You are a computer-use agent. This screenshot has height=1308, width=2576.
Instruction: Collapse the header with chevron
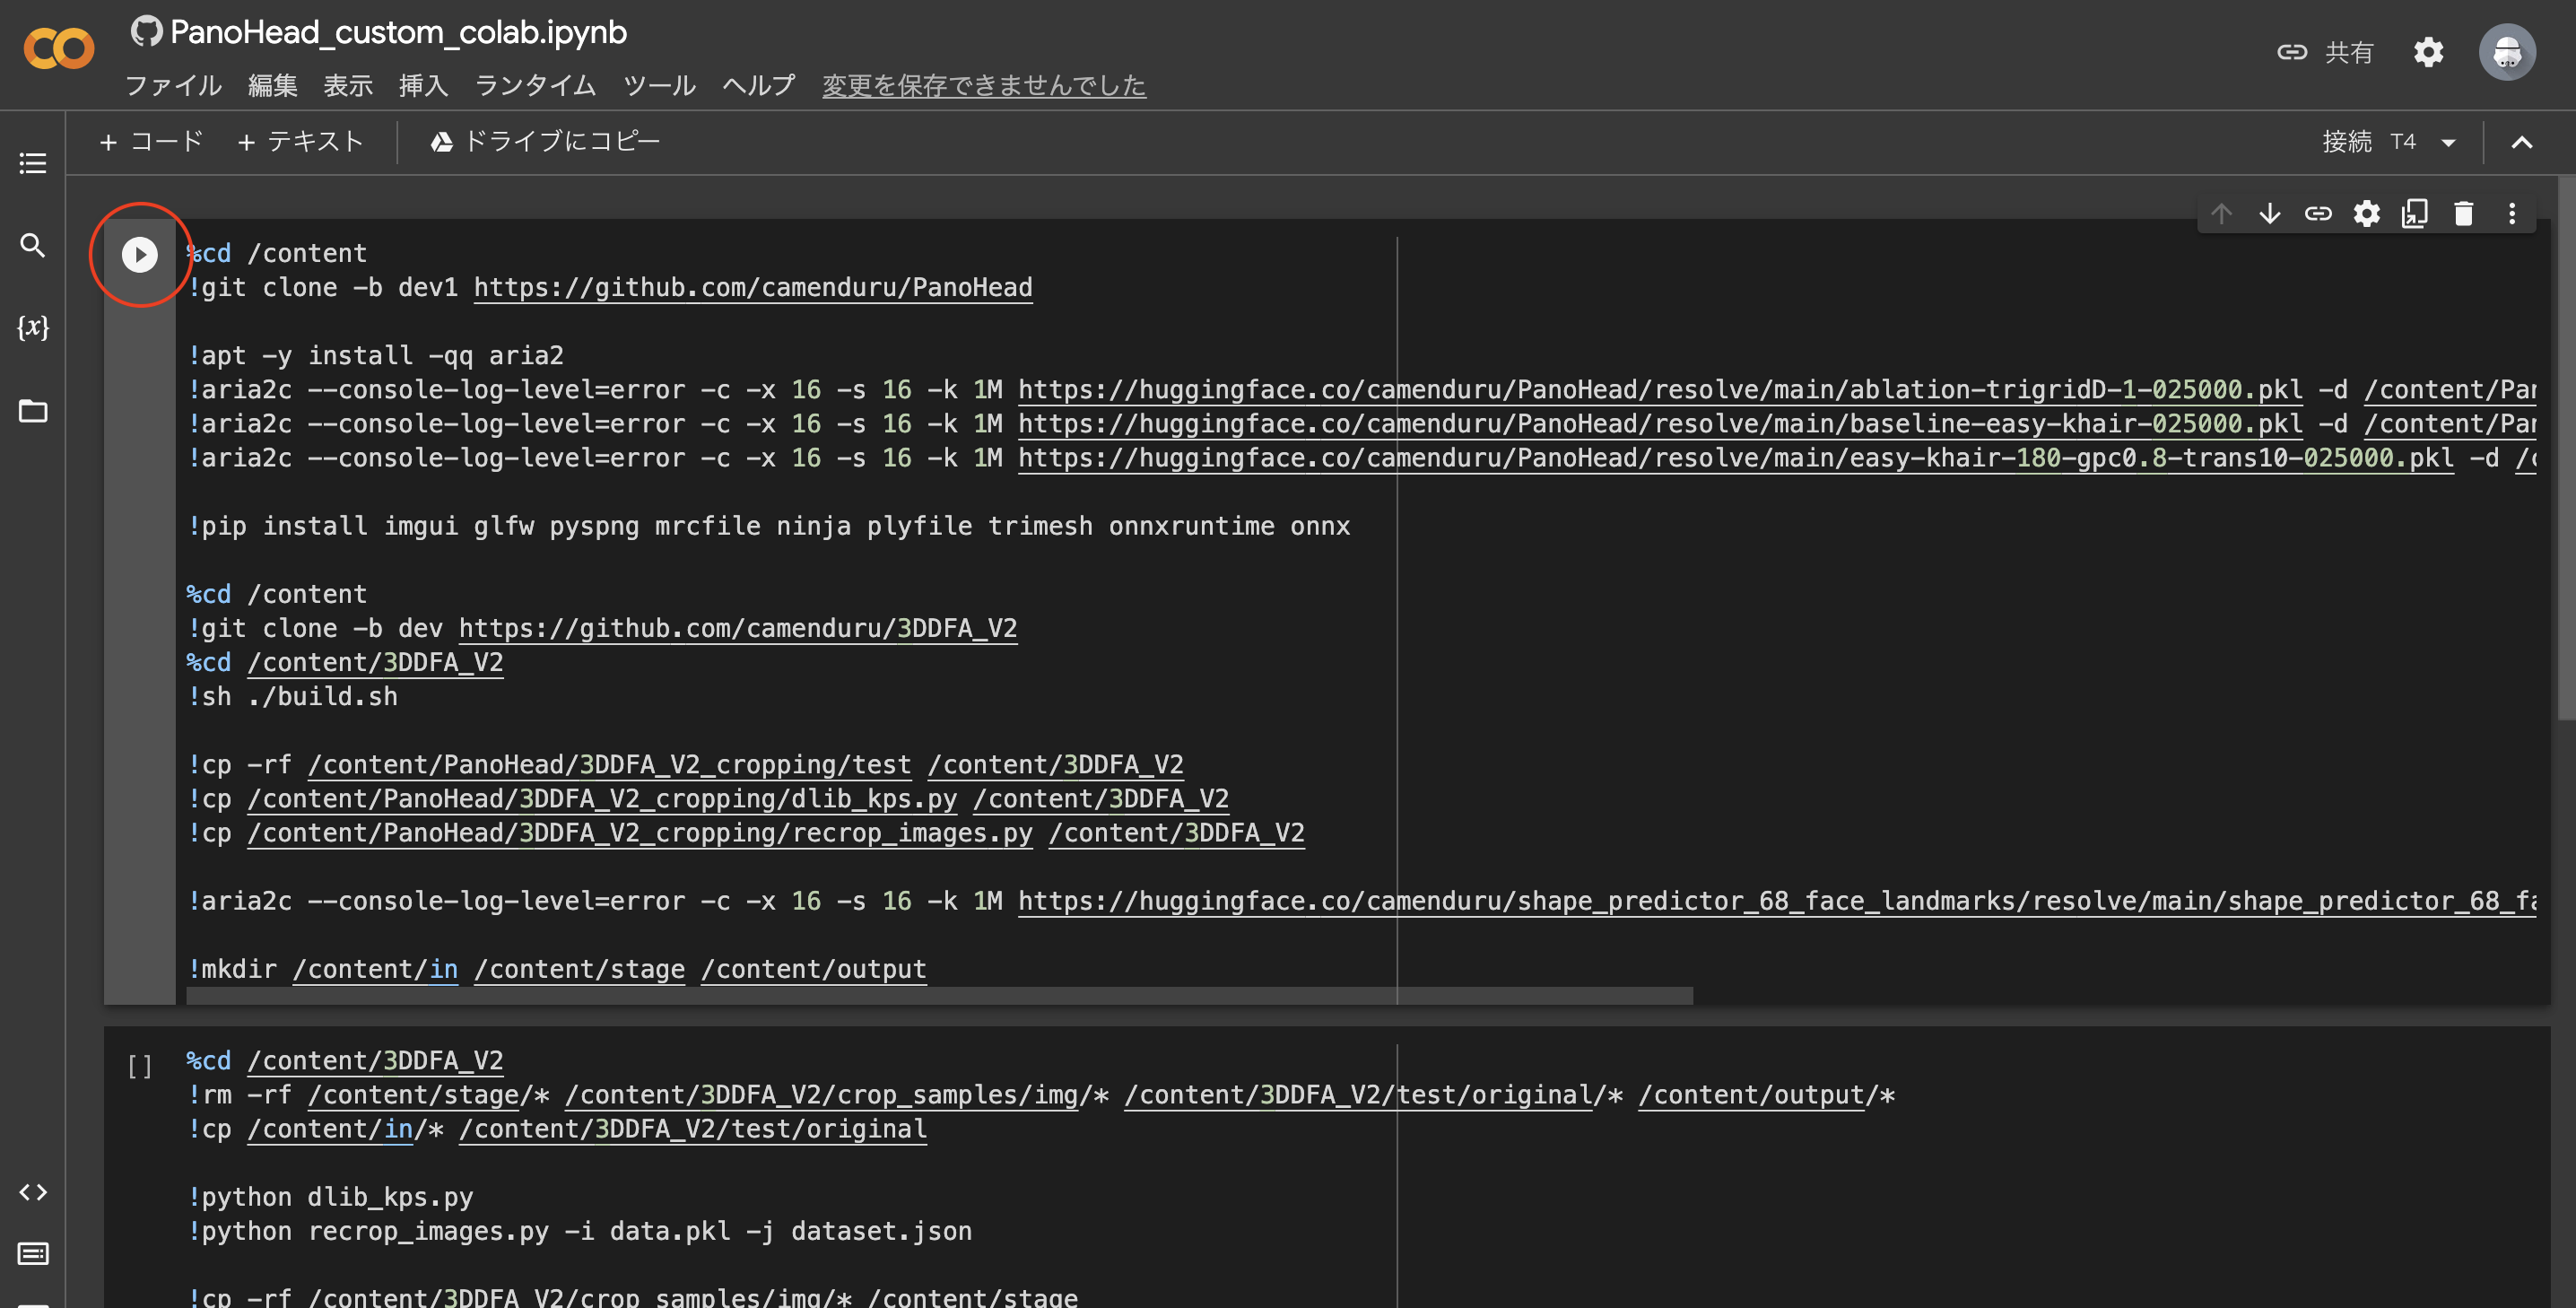click(x=2522, y=142)
